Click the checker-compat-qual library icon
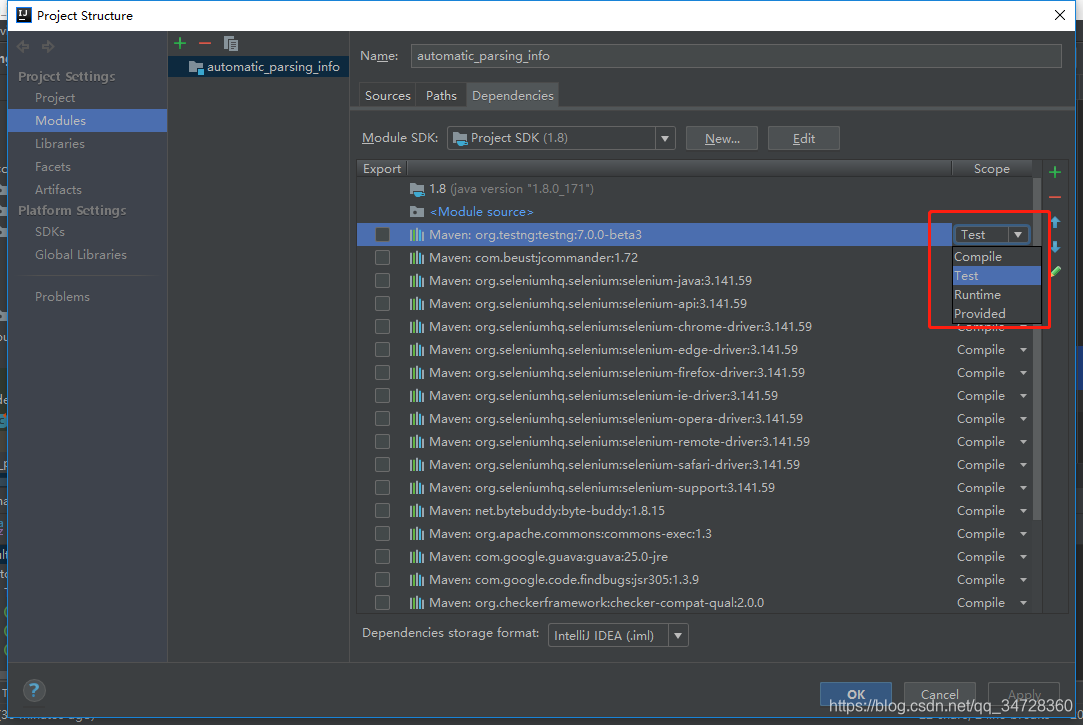 point(416,603)
